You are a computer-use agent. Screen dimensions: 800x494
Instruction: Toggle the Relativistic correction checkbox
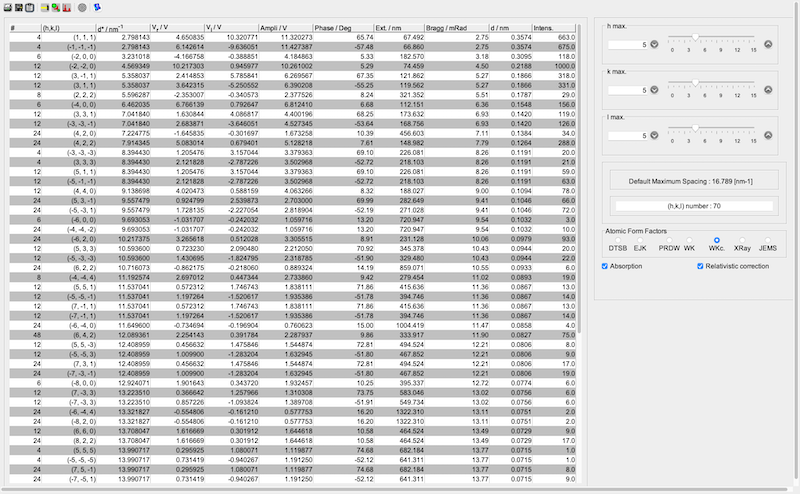[x=700, y=266]
